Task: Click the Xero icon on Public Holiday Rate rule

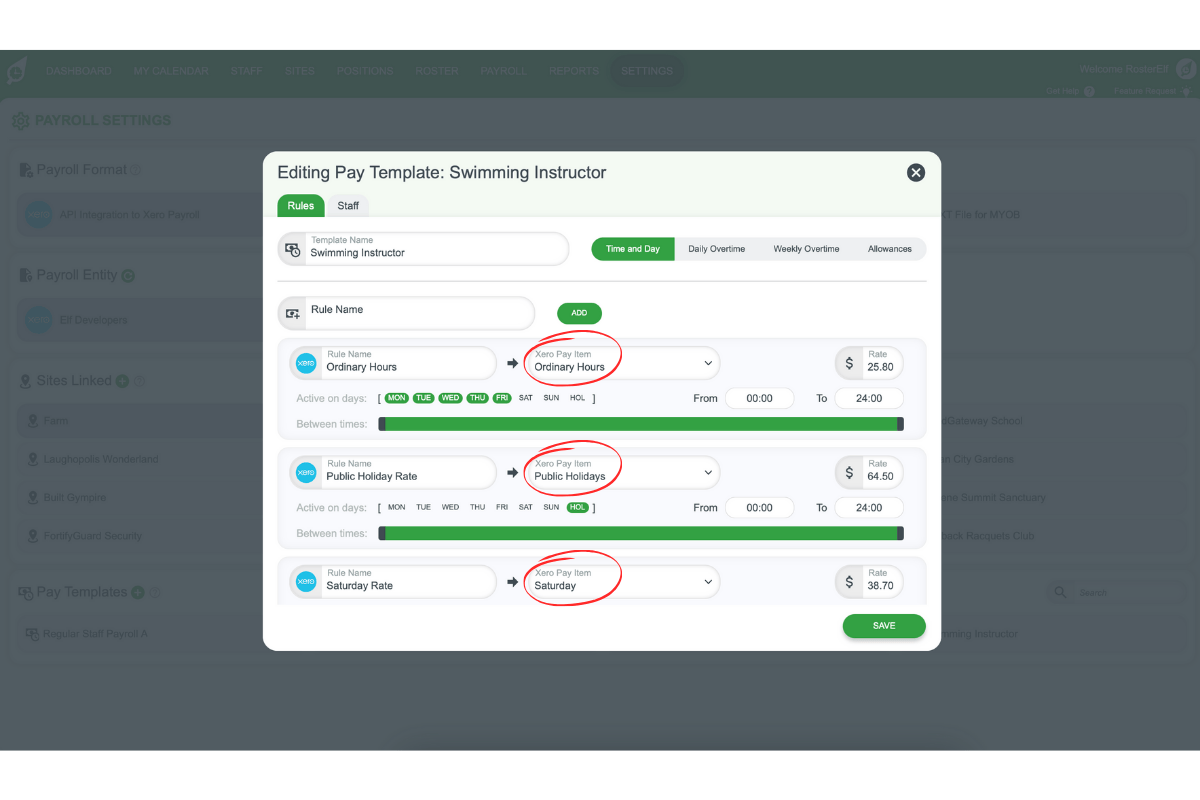Action: click(x=306, y=472)
